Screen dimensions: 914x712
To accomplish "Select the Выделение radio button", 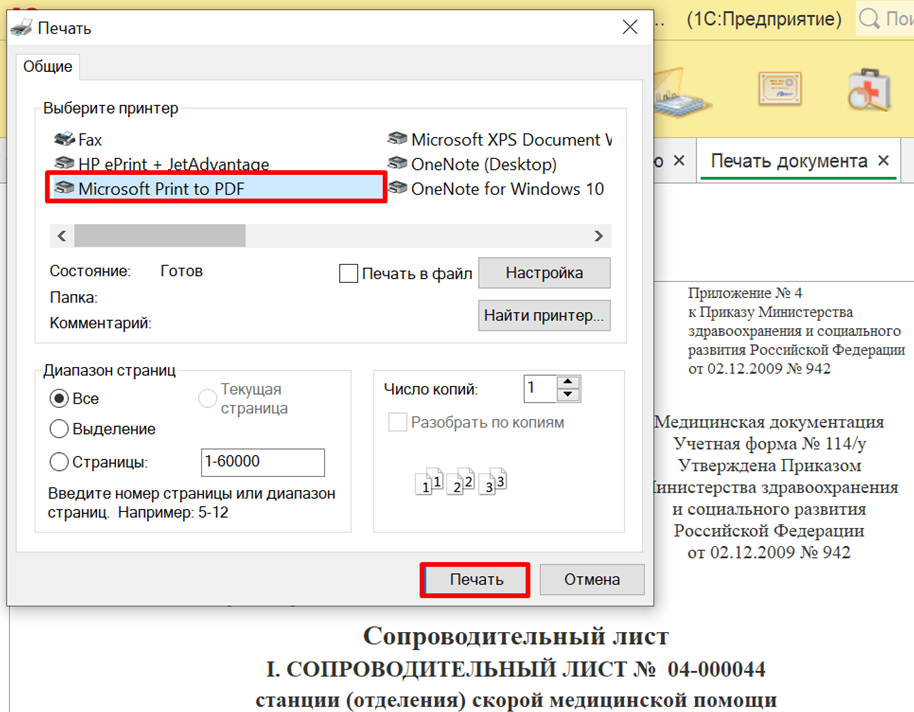I will pyautogui.click(x=59, y=429).
